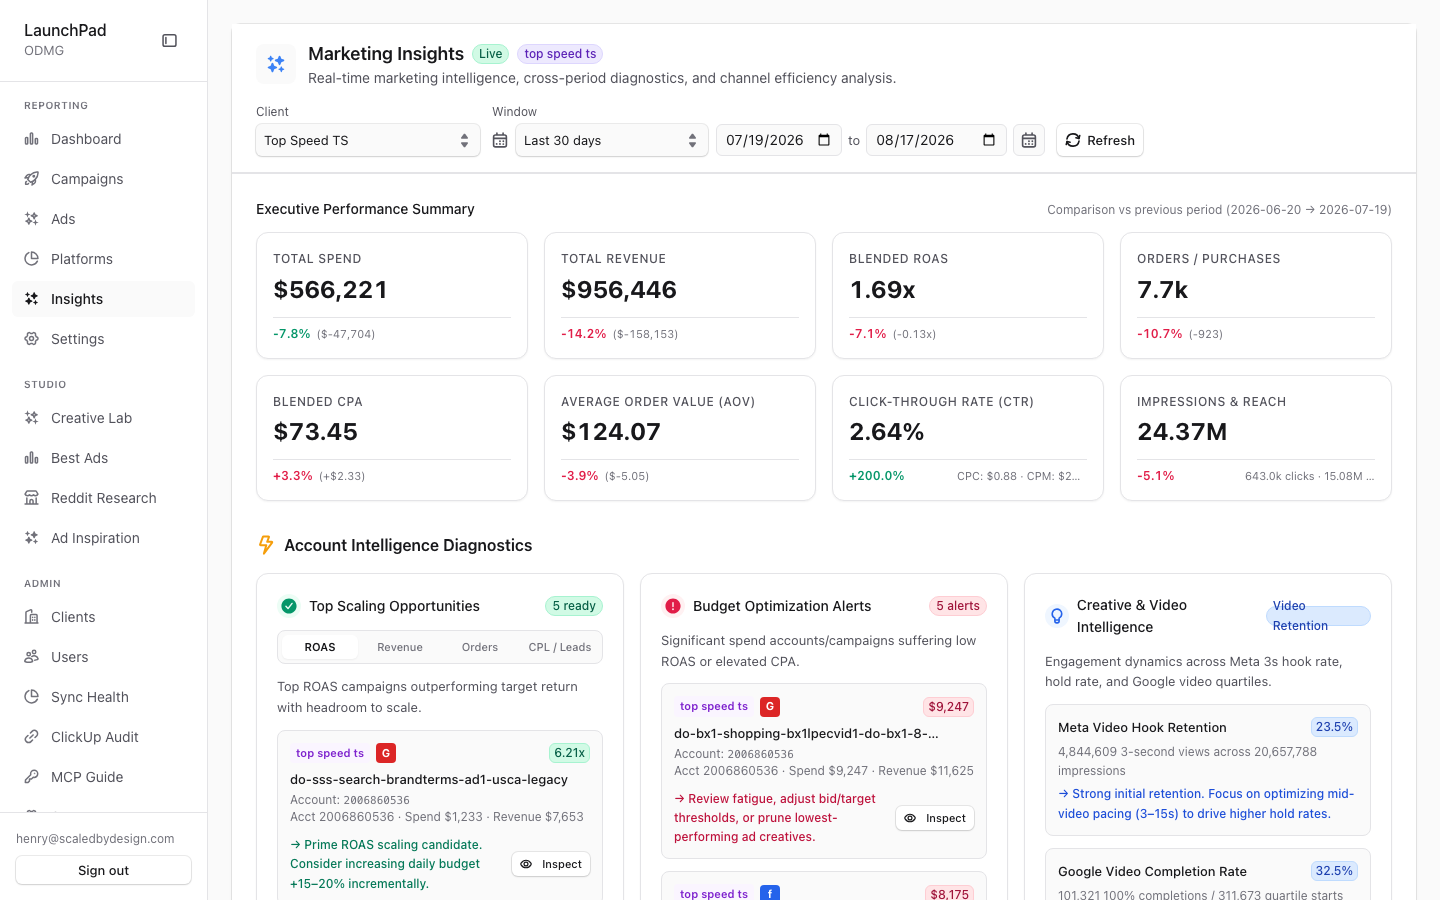Image resolution: width=1440 pixels, height=900 pixels.
Task: Open Dashboard from sidebar
Action: coord(103,139)
